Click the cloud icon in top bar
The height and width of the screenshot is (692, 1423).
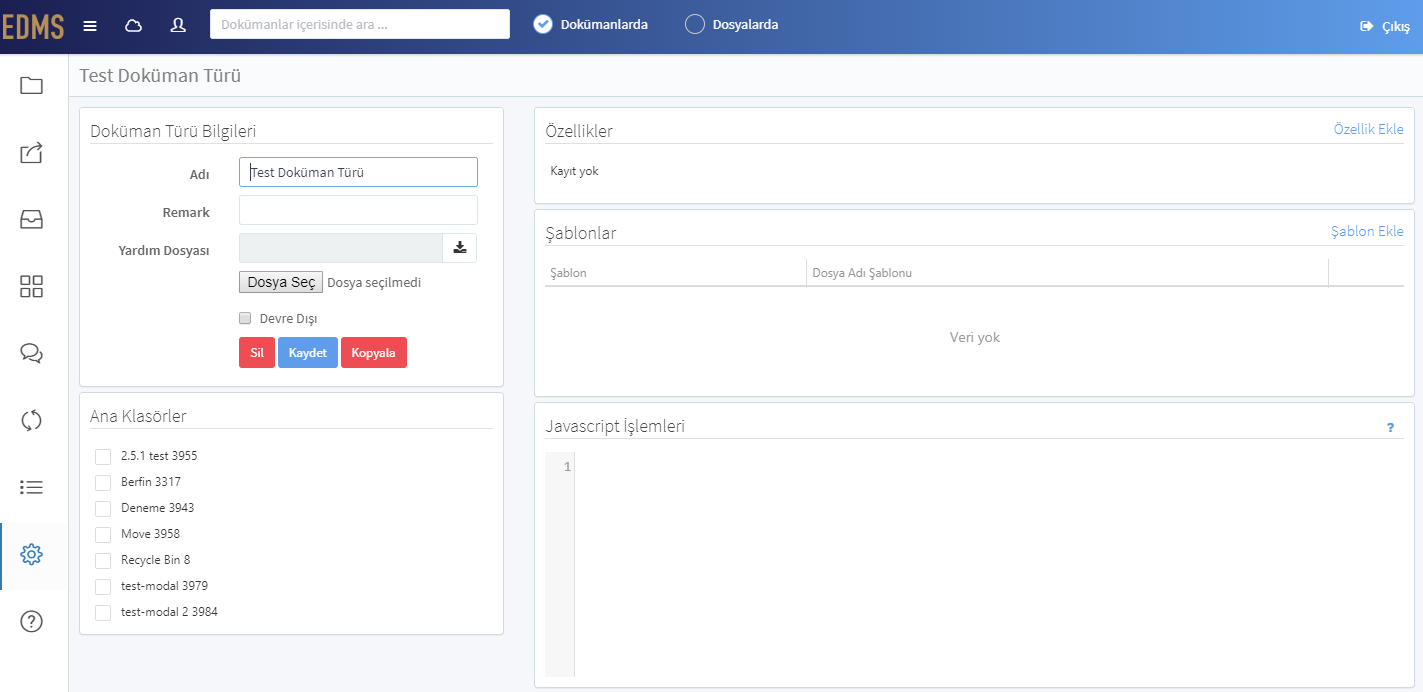pyautogui.click(x=133, y=26)
